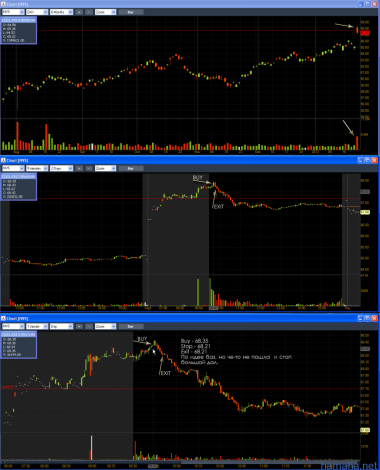Image resolution: width=380 pixels, height=470 pixels.
Task: Click the horizontal scrollbar under the 1 minute chart
Action: coord(180,462)
